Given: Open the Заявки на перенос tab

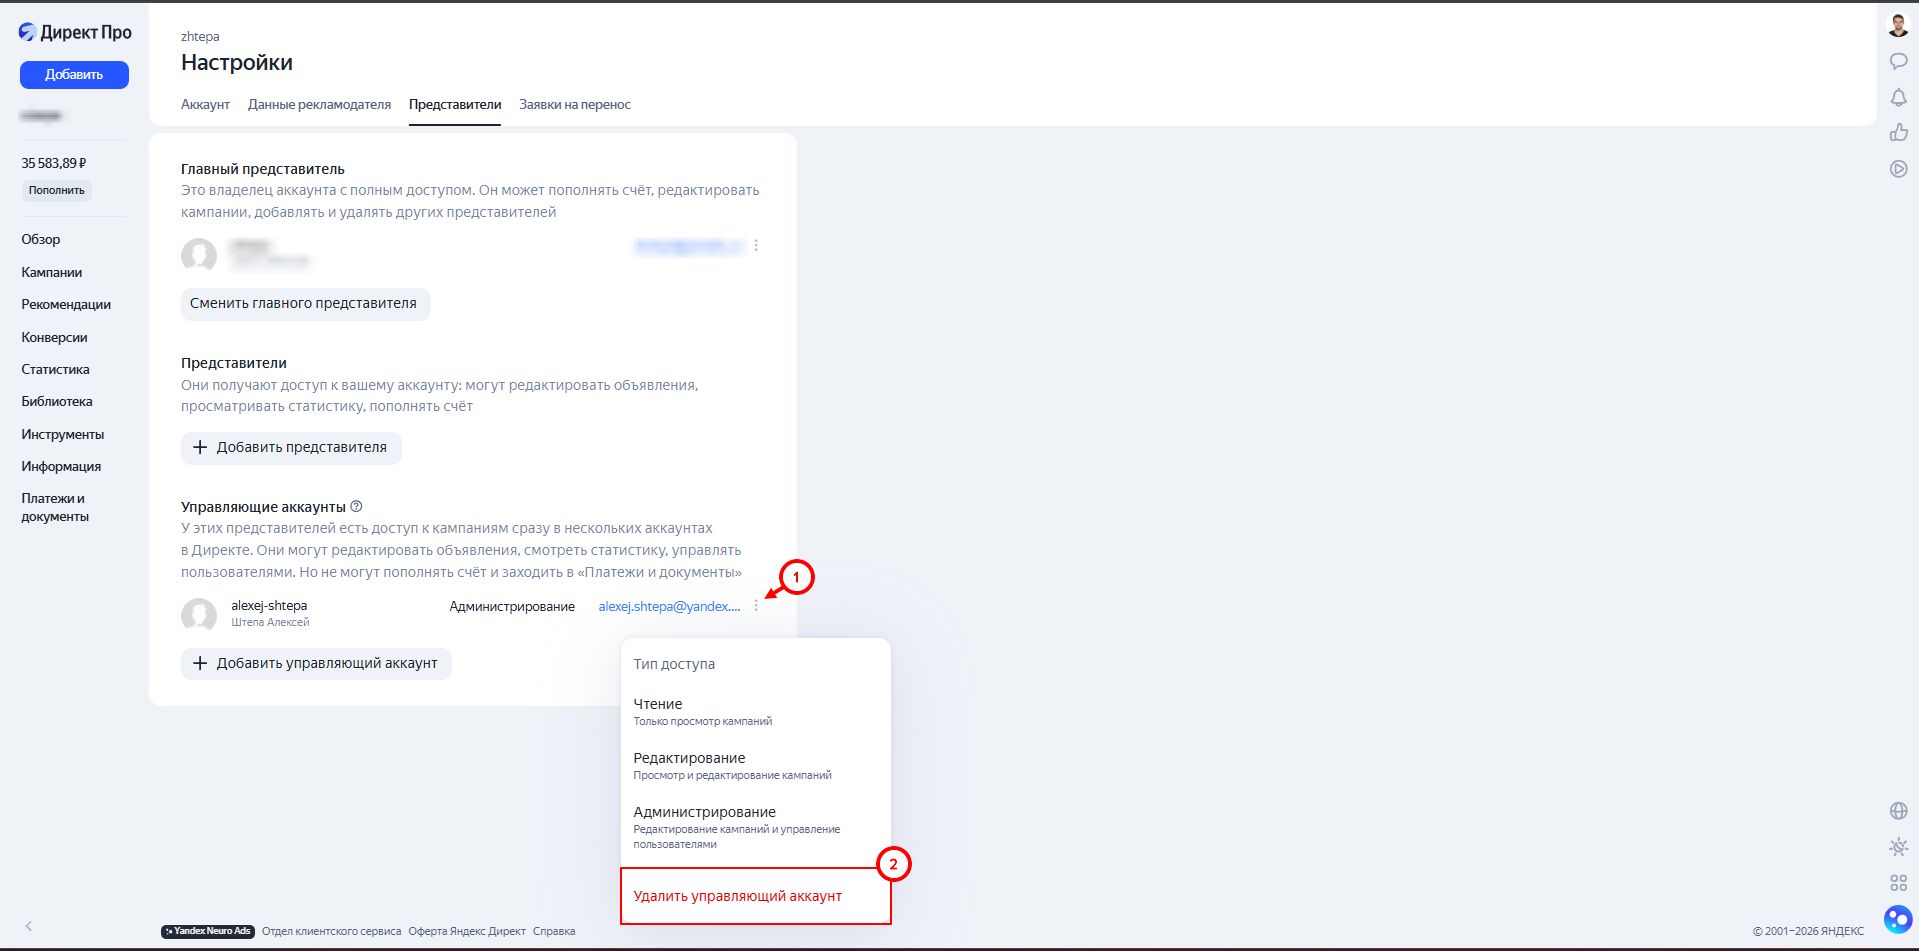Looking at the screenshot, I should pos(575,104).
